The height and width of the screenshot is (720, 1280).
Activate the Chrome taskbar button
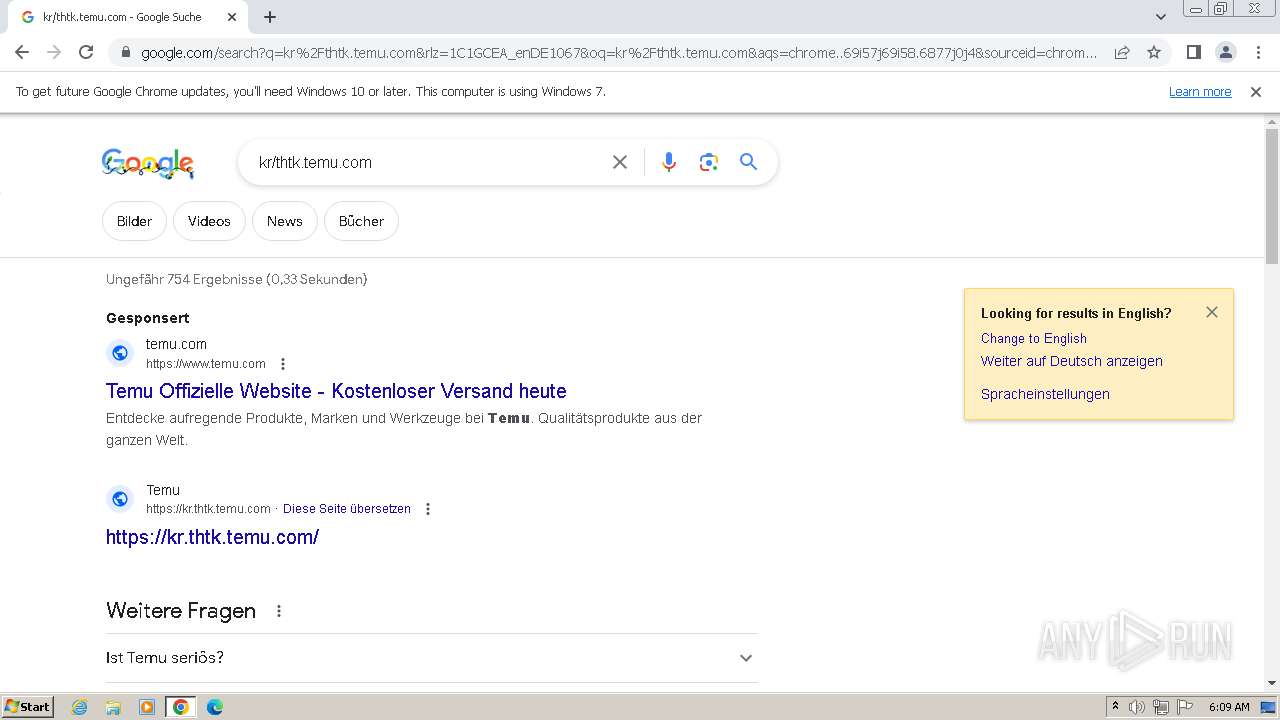(181, 707)
